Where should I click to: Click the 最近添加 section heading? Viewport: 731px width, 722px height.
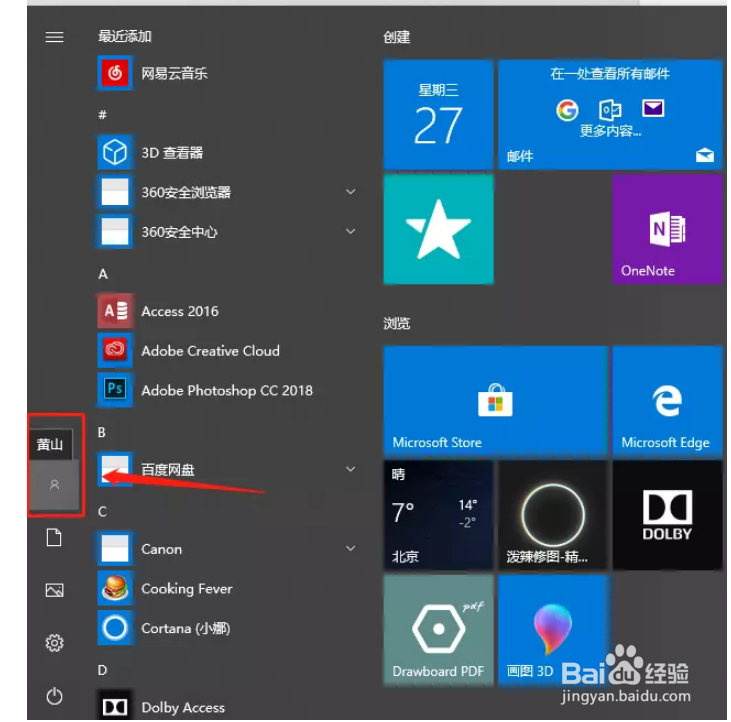pos(124,36)
